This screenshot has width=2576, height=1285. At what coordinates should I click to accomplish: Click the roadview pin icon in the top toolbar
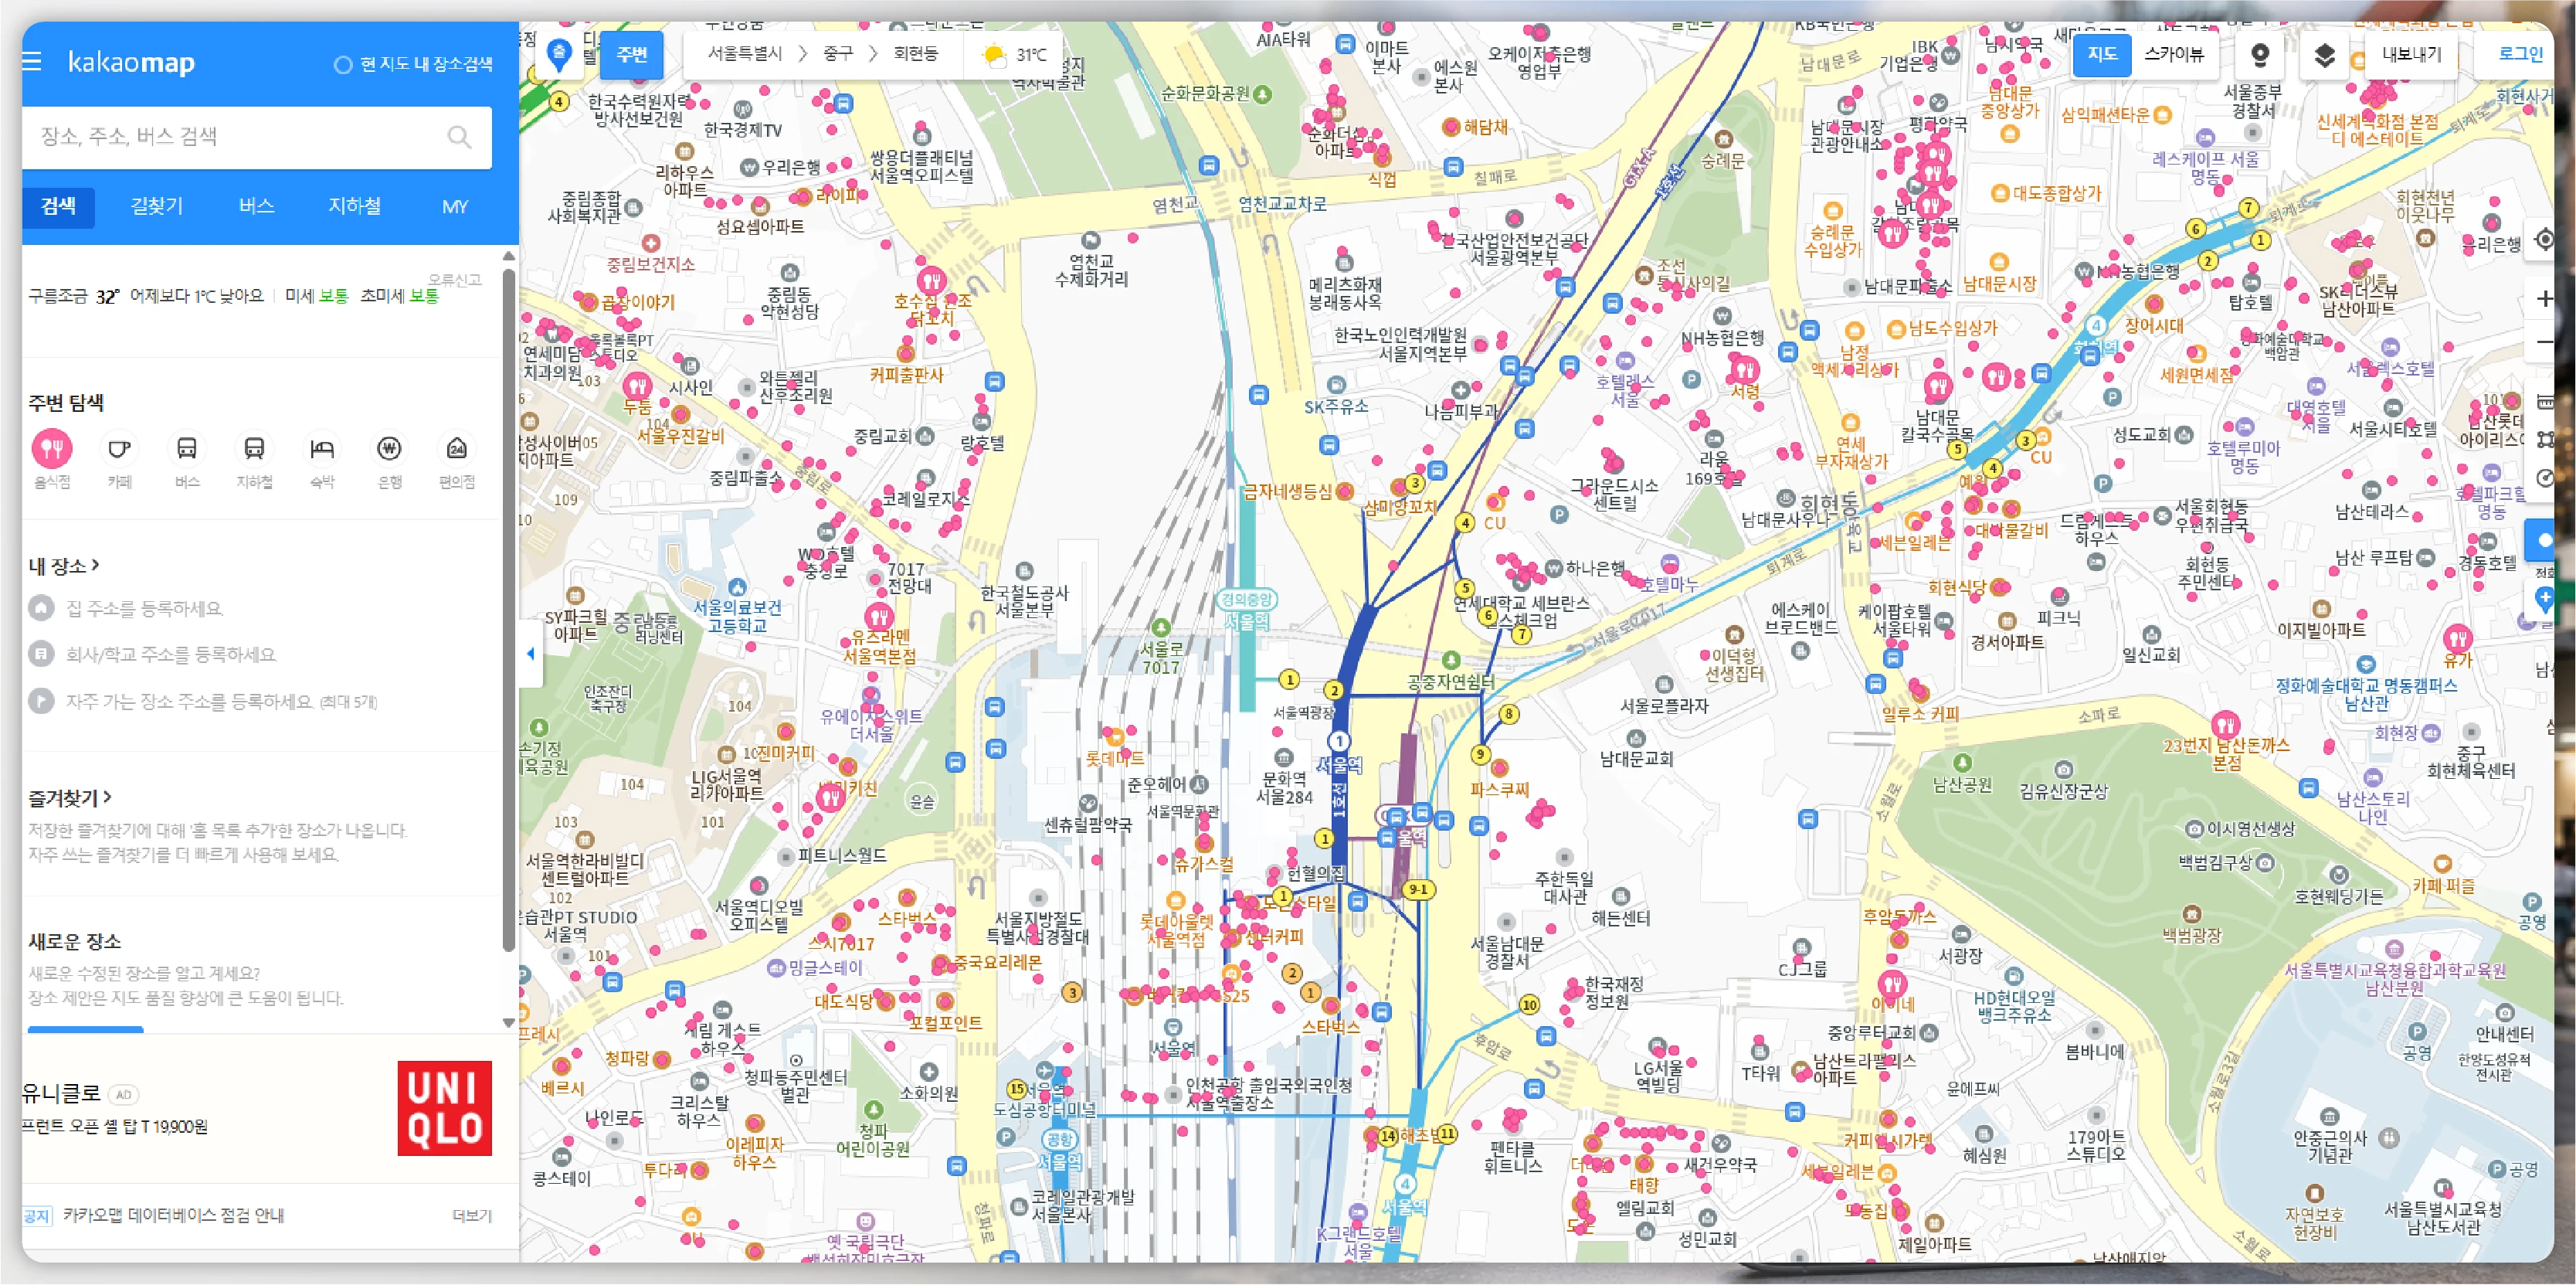(x=2259, y=55)
